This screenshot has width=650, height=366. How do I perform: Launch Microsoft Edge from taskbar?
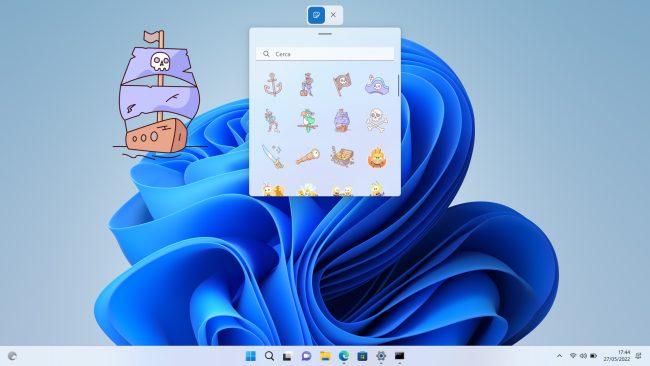tap(344, 356)
